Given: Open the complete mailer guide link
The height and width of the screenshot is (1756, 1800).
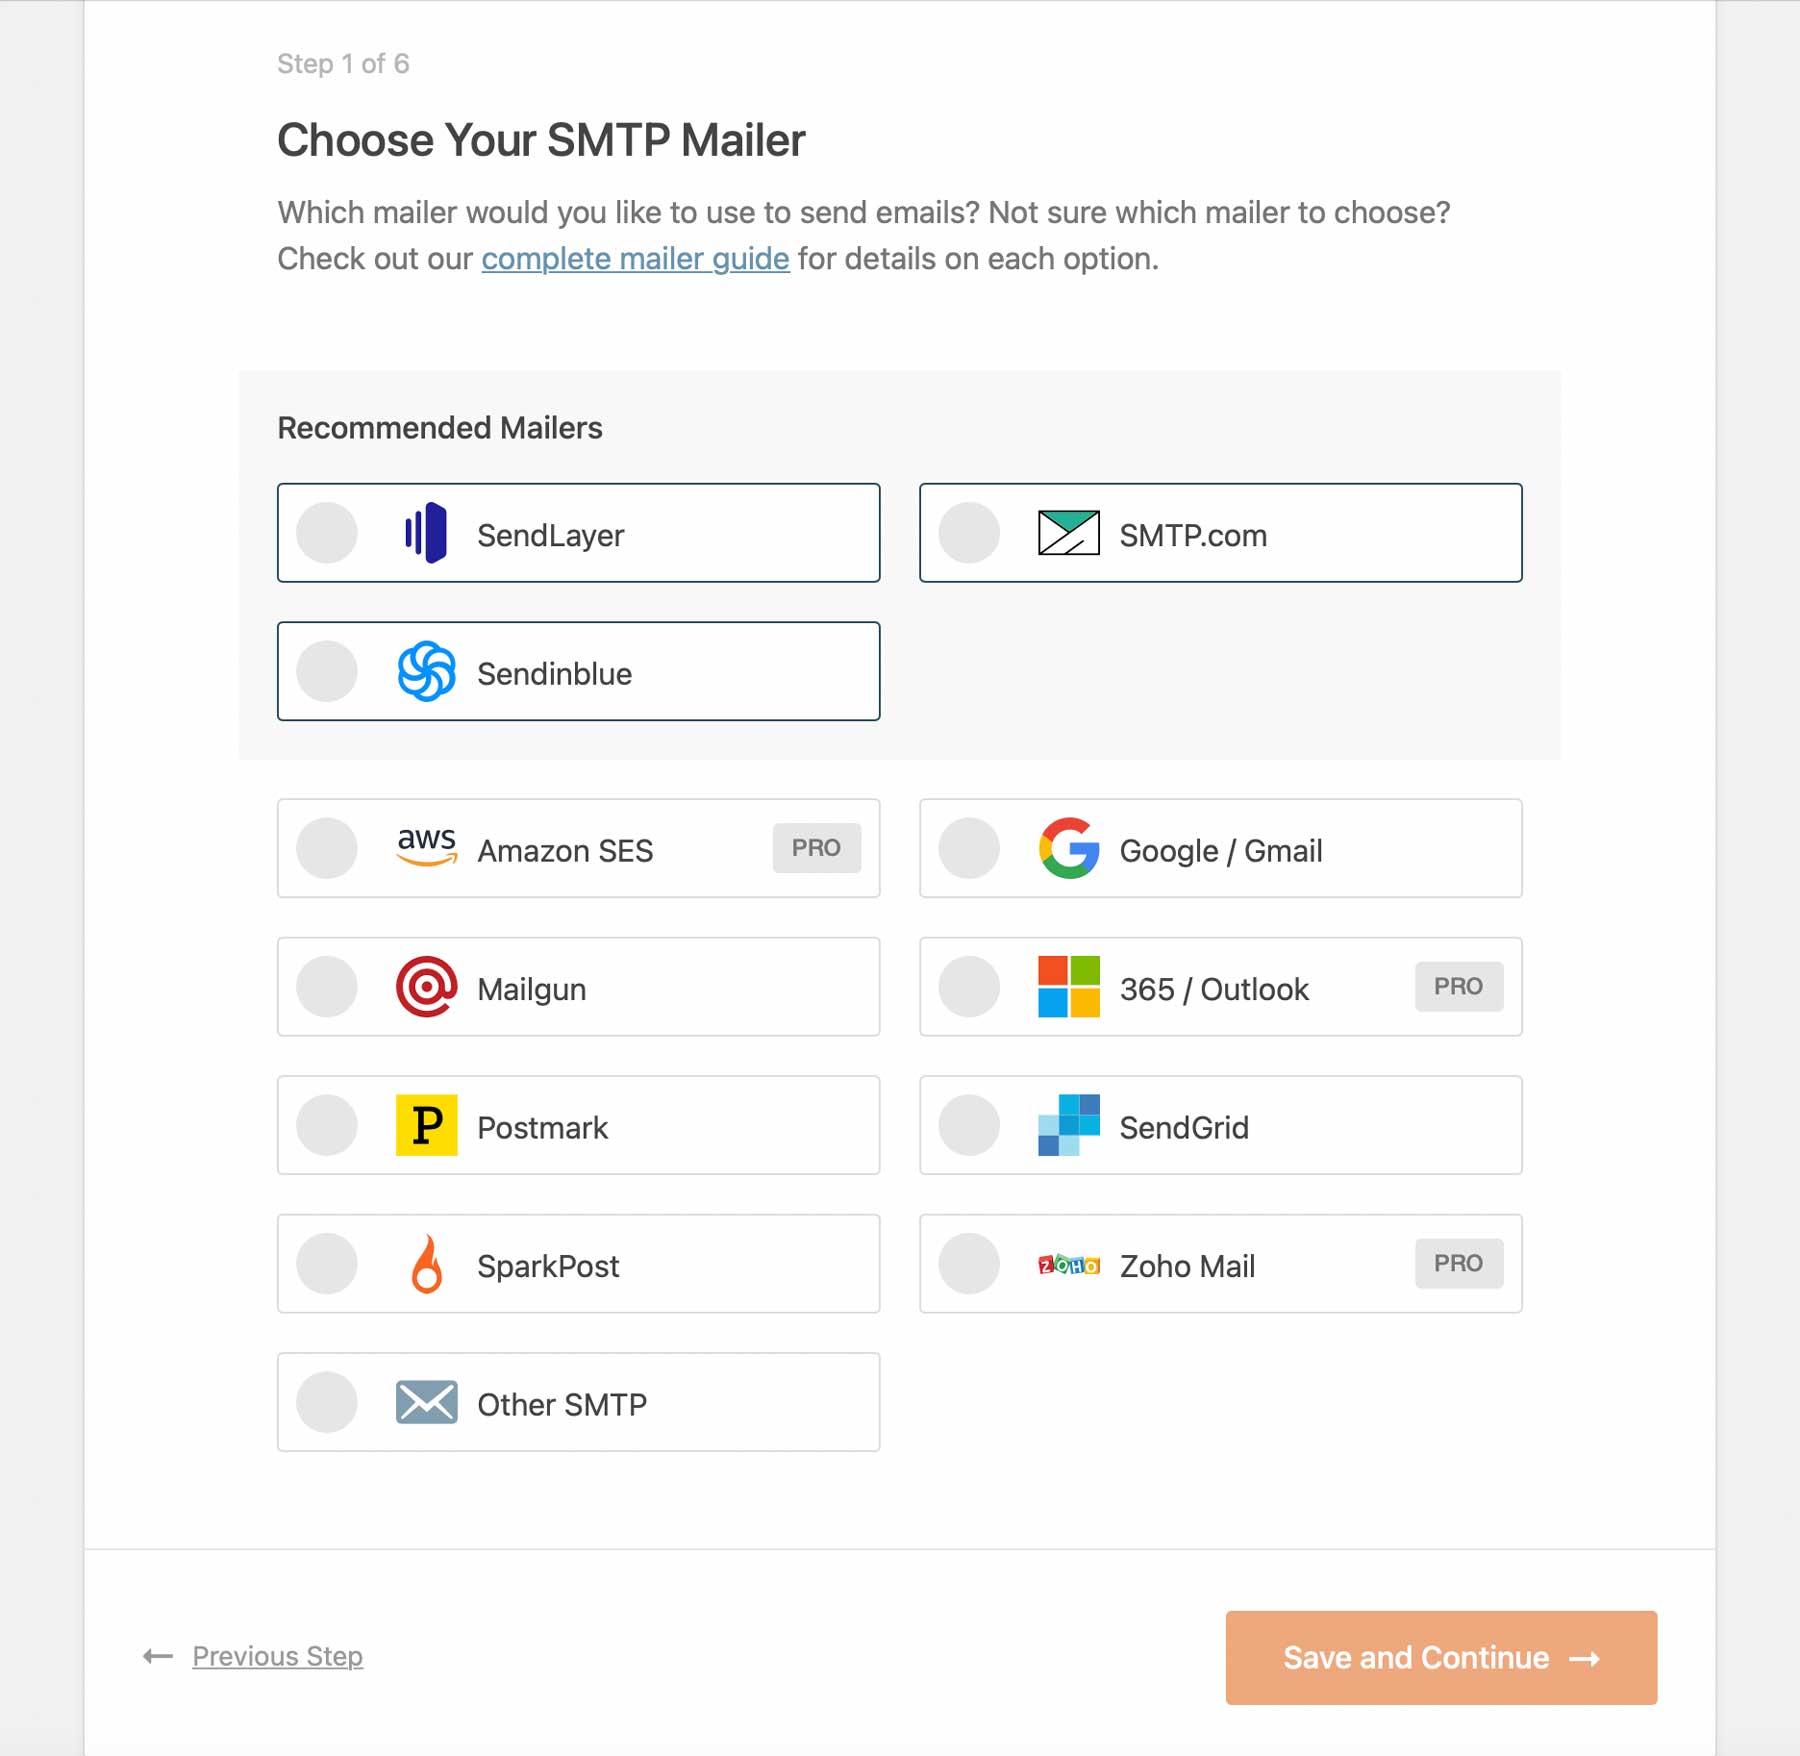Looking at the screenshot, I should [634, 259].
